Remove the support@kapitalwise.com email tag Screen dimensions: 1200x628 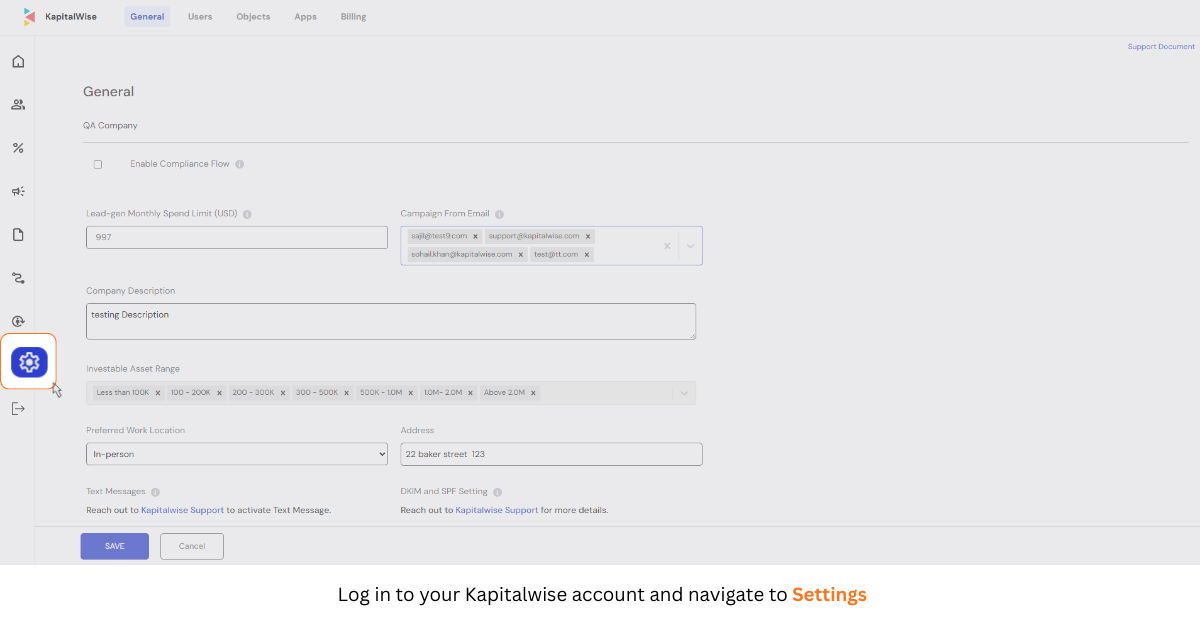pyautogui.click(x=588, y=236)
